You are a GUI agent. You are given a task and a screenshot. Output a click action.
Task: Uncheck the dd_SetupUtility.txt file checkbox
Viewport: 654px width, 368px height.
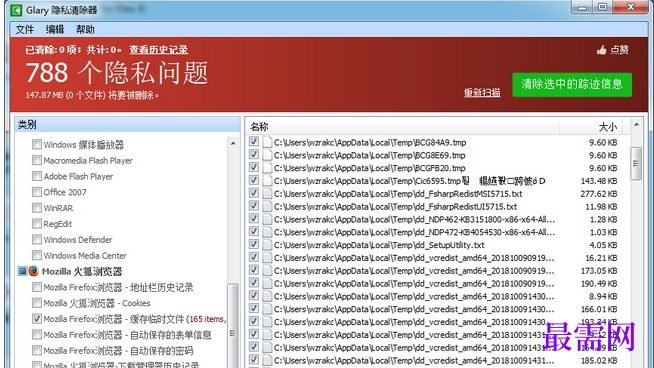254,244
